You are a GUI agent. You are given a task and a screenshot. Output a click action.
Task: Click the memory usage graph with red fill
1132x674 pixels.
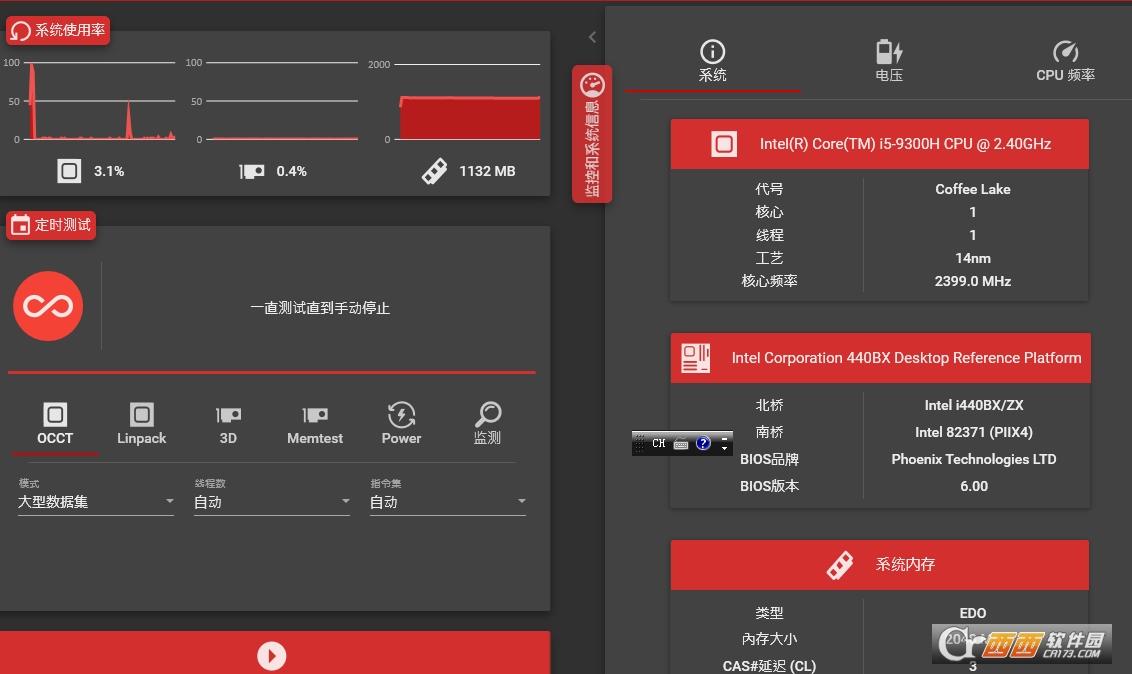click(x=466, y=102)
